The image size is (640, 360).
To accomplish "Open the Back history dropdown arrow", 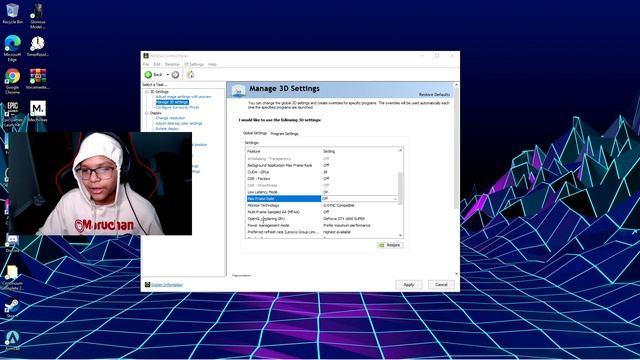I will pyautogui.click(x=167, y=75).
